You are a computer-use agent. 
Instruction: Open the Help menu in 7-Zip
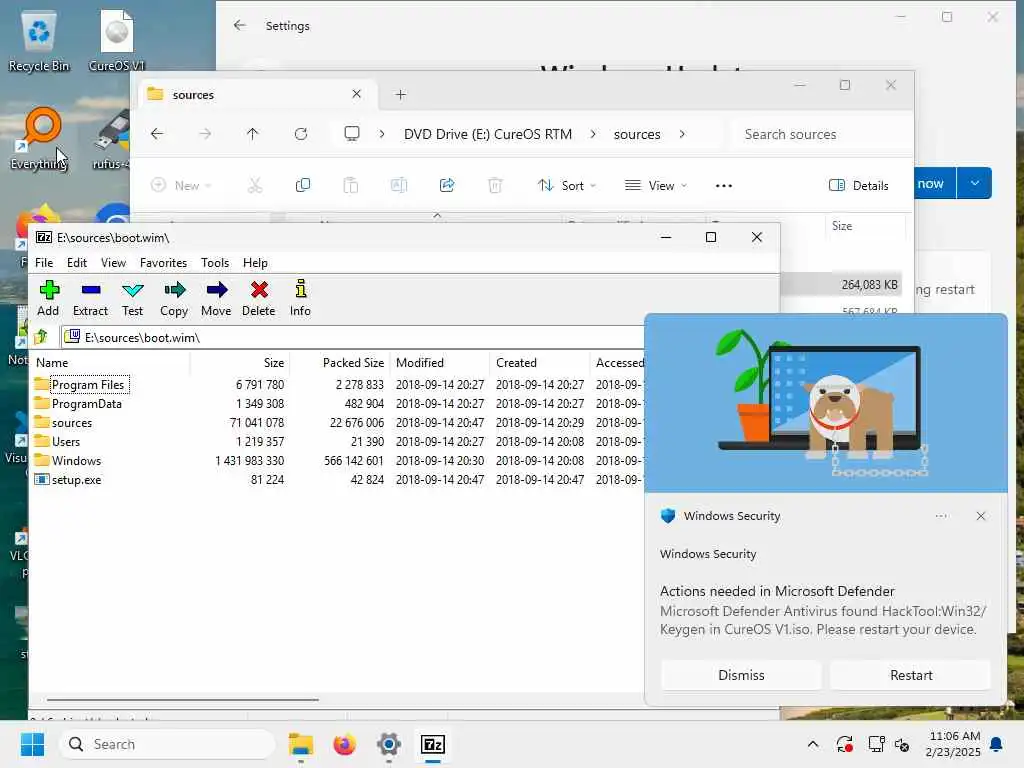coord(255,263)
